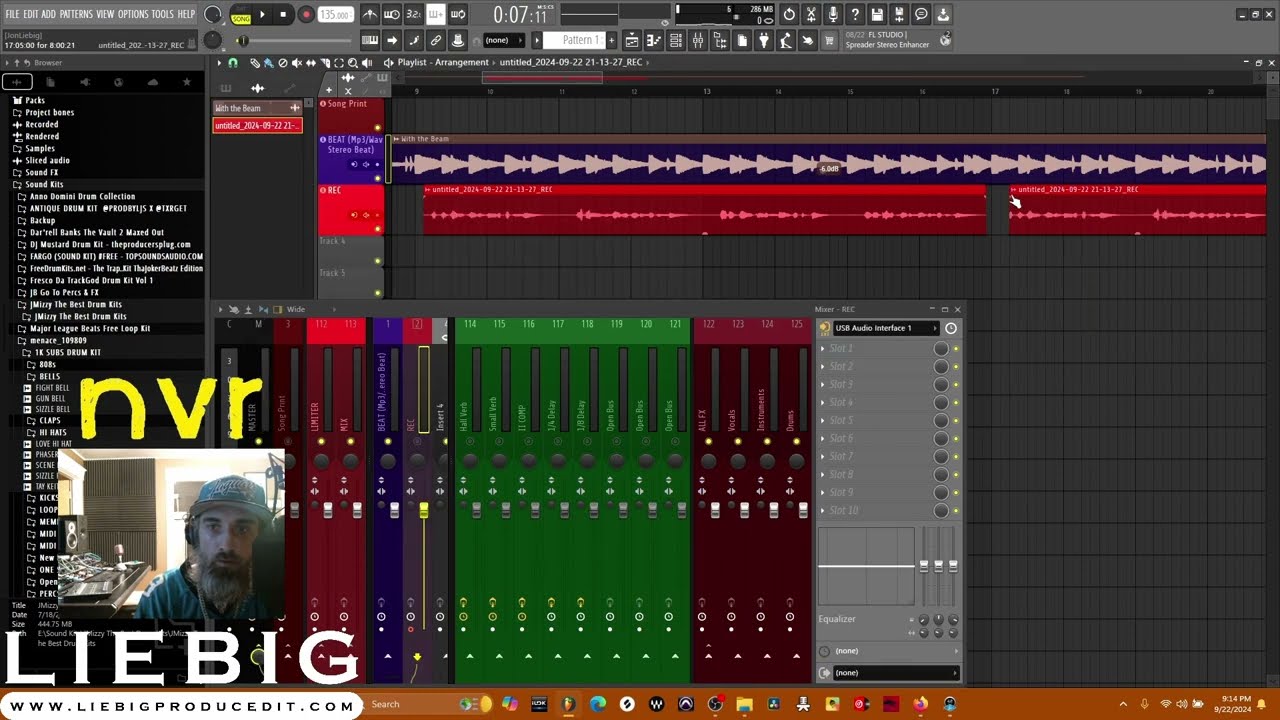Open the FILE menu
1280x720 pixels.
pyautogui.click(x=12, y=14)
